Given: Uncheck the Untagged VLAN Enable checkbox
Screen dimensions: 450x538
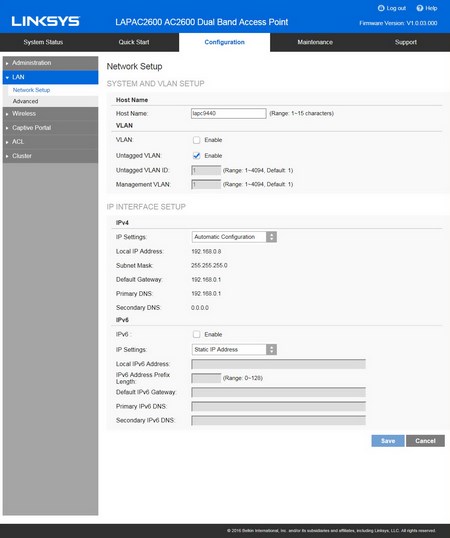Looking at the screenshot, I should (x=196, y=156).
